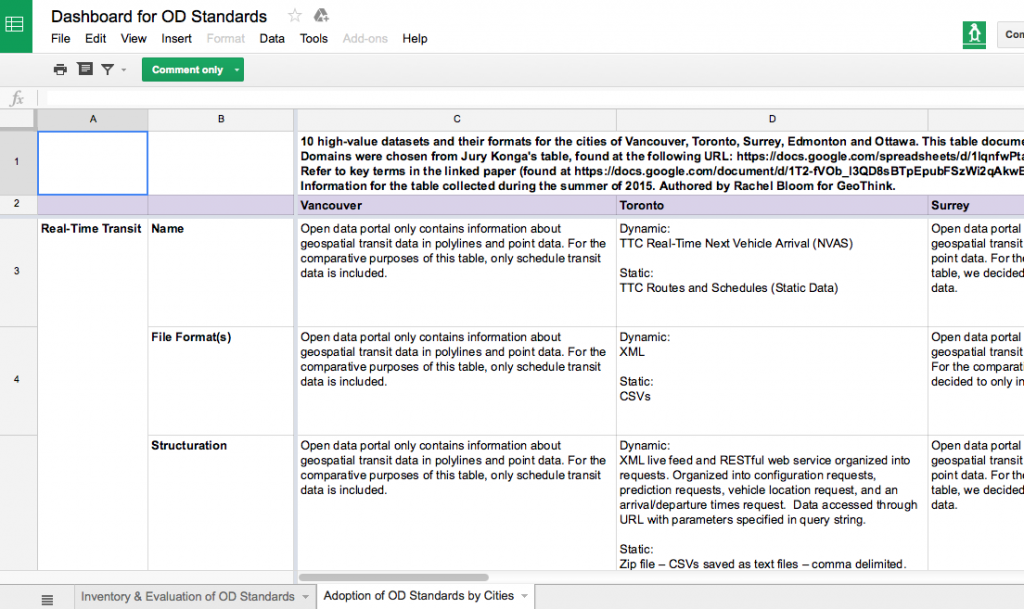Image resolution: width=1024 pixels, height=609 pixels.
Task: Click Surrey's File Format(s) row cell
Action: click(x=976, y=381)
